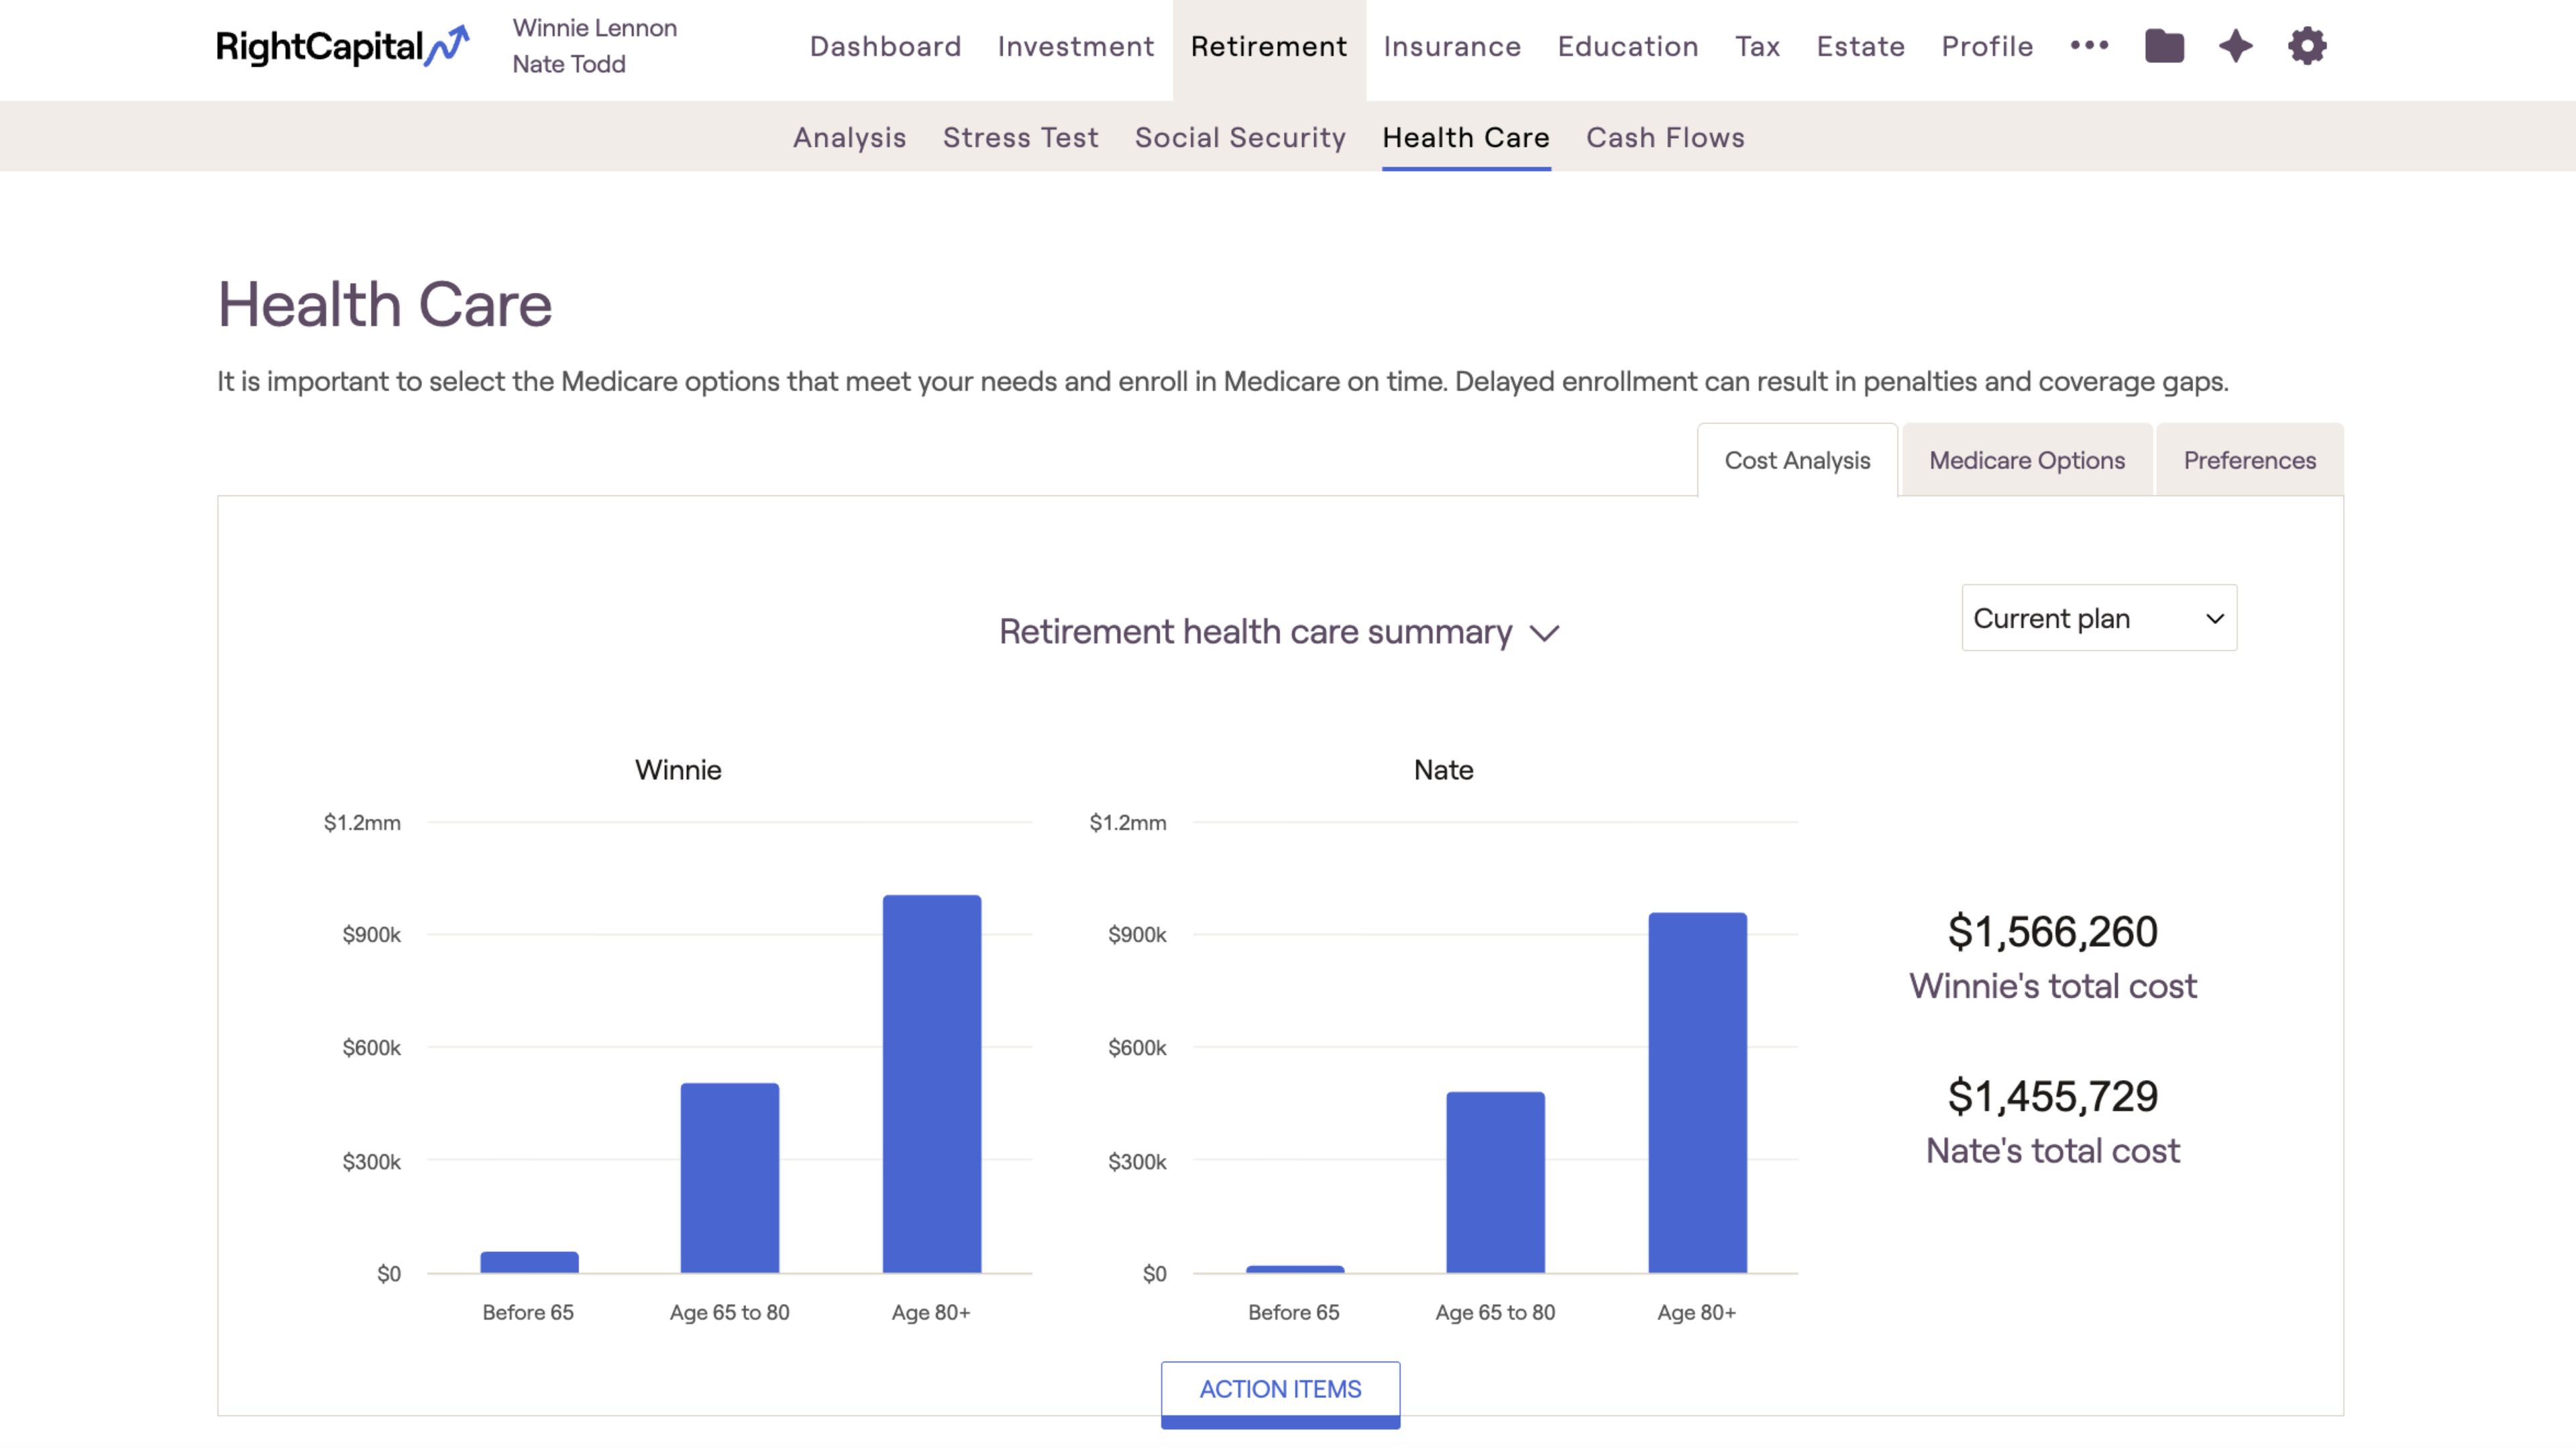Open the three-dot more menu
The image size is (2576, 1449).
coord(2089,46)
